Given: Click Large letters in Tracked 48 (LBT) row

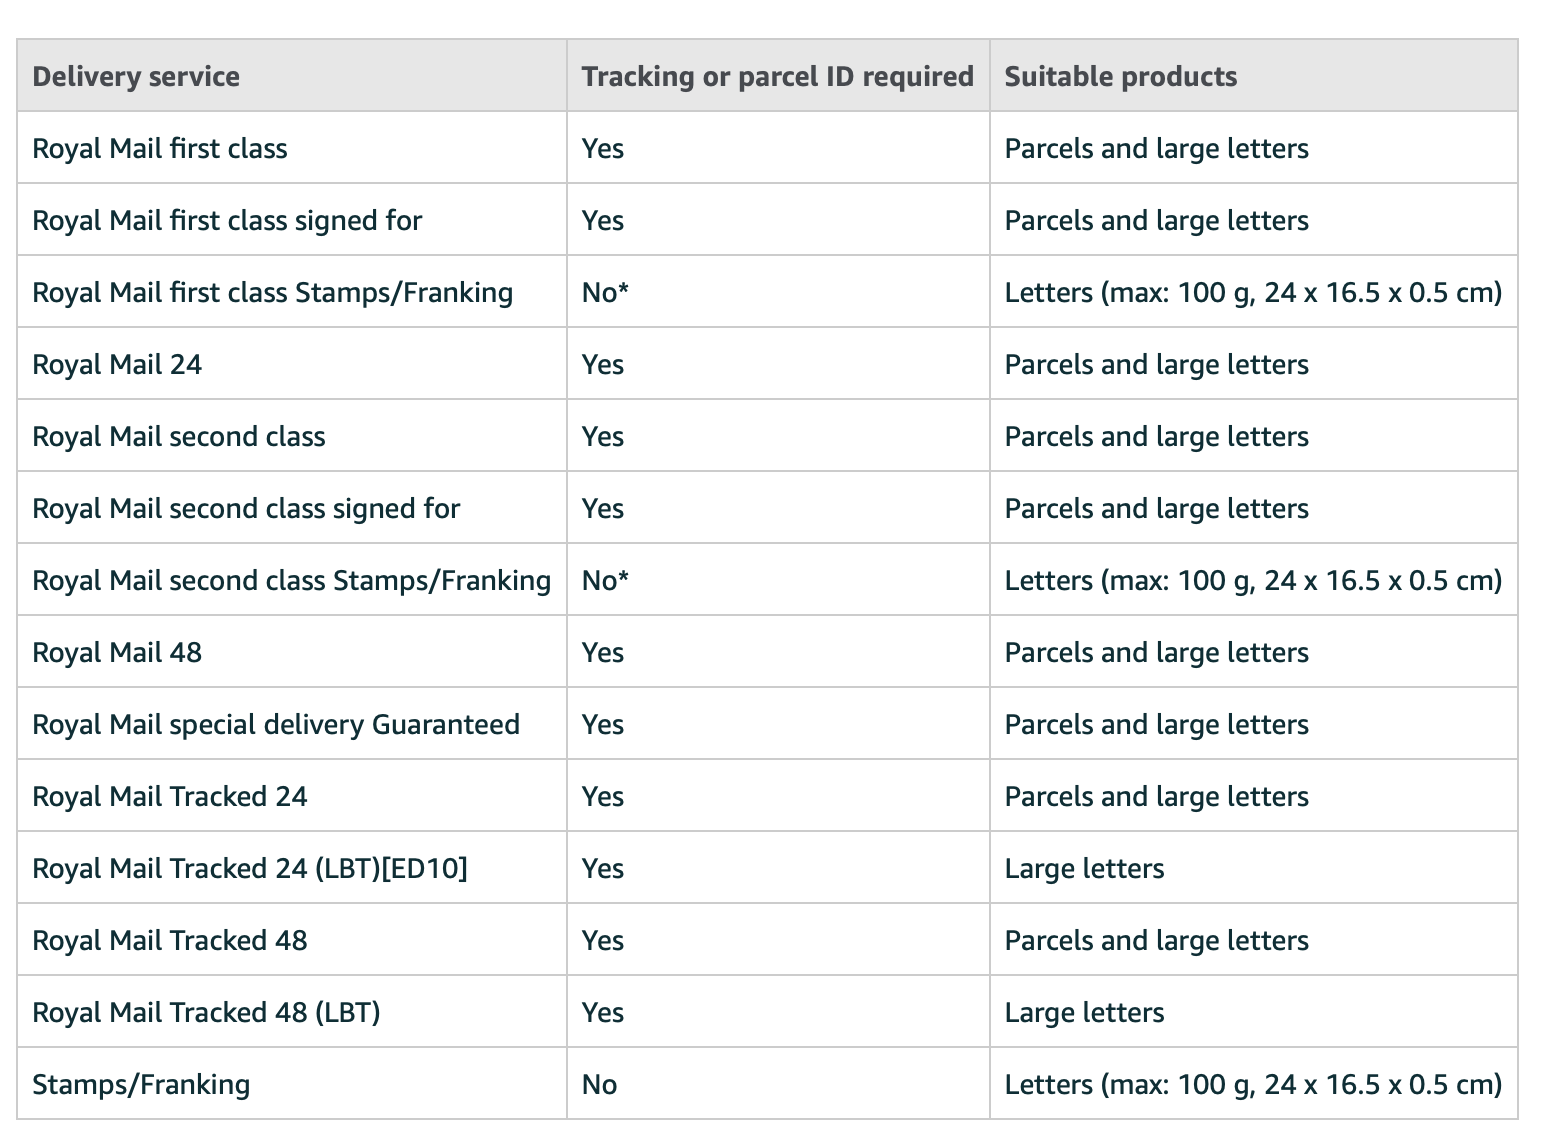Looking at the screenshot, I should pyautogui.click(x=1084, y=1013).
